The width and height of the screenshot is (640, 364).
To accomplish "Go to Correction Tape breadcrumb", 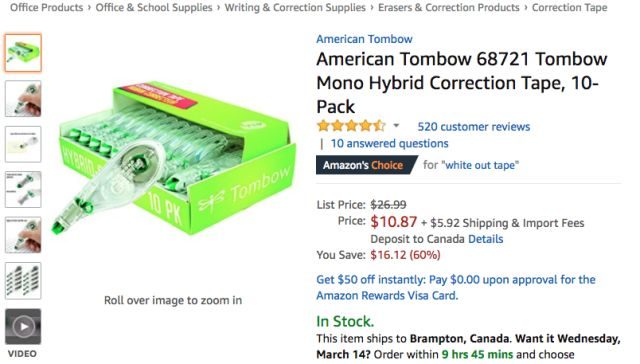I will tap(569, 7).
